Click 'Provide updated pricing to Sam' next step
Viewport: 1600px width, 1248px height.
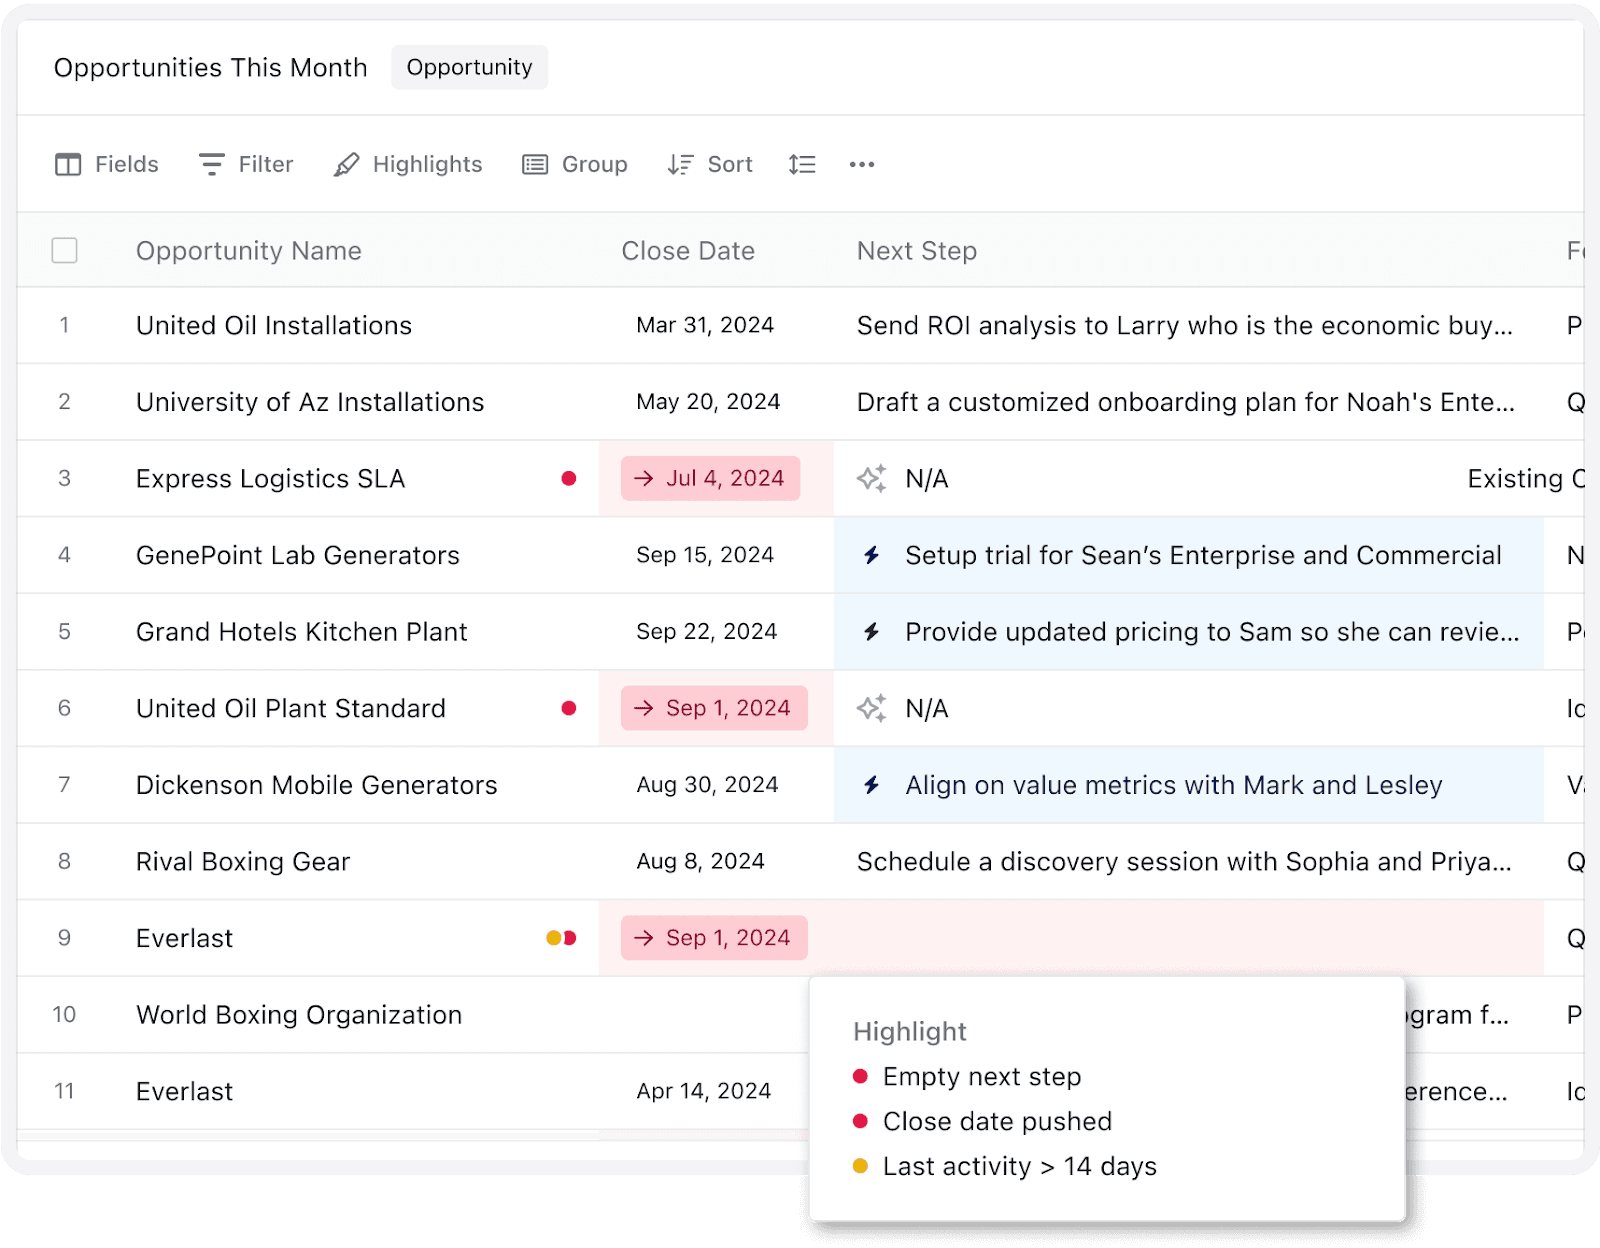(x=1212, y=632)
